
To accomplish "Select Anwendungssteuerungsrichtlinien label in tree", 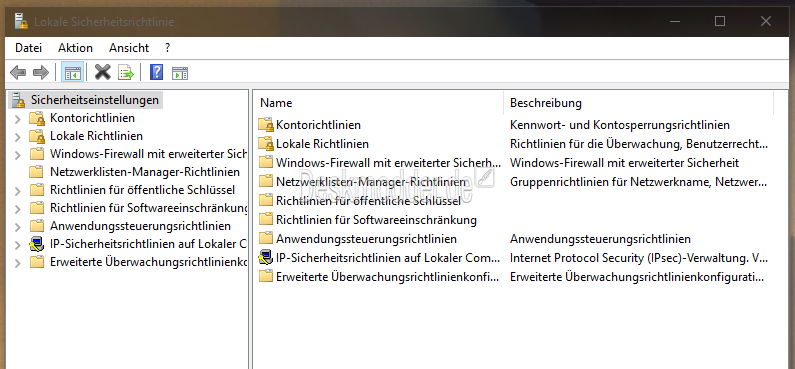I will pos(140,226).
